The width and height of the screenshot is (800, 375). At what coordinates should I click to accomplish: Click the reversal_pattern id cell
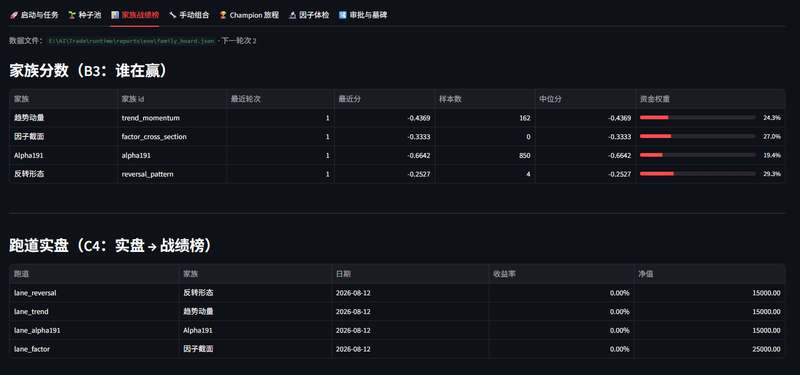(x=172, y=174)
